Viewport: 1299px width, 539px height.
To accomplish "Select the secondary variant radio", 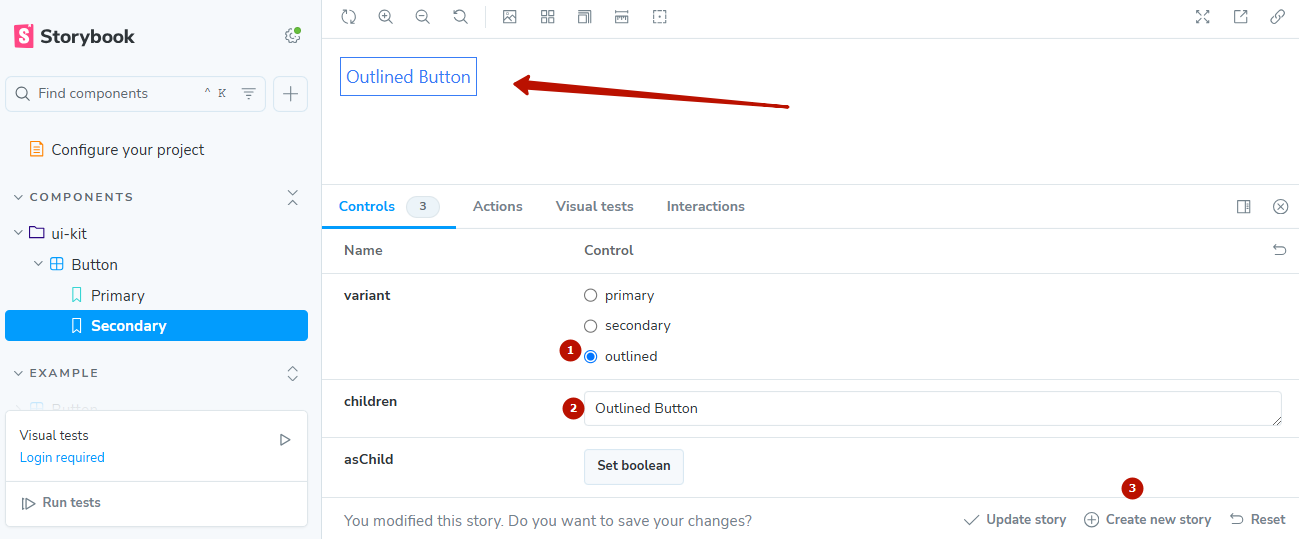I will tap(590, 325).
